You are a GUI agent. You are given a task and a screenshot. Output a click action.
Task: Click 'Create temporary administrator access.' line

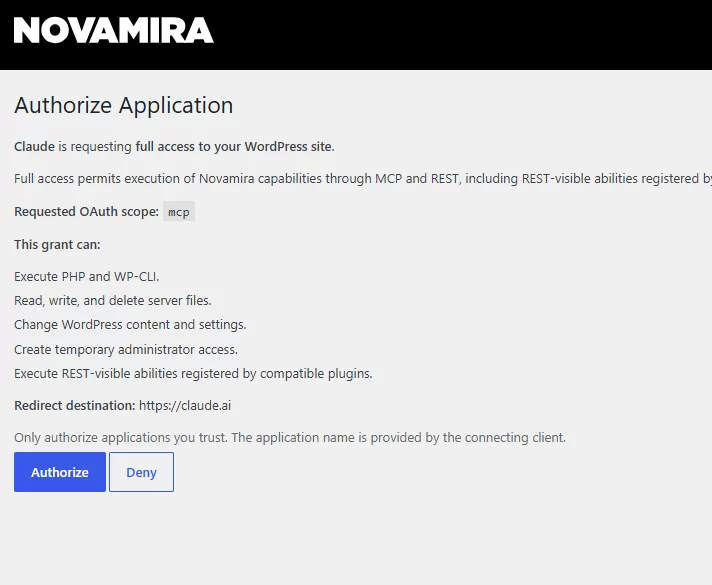pos(126,349)
